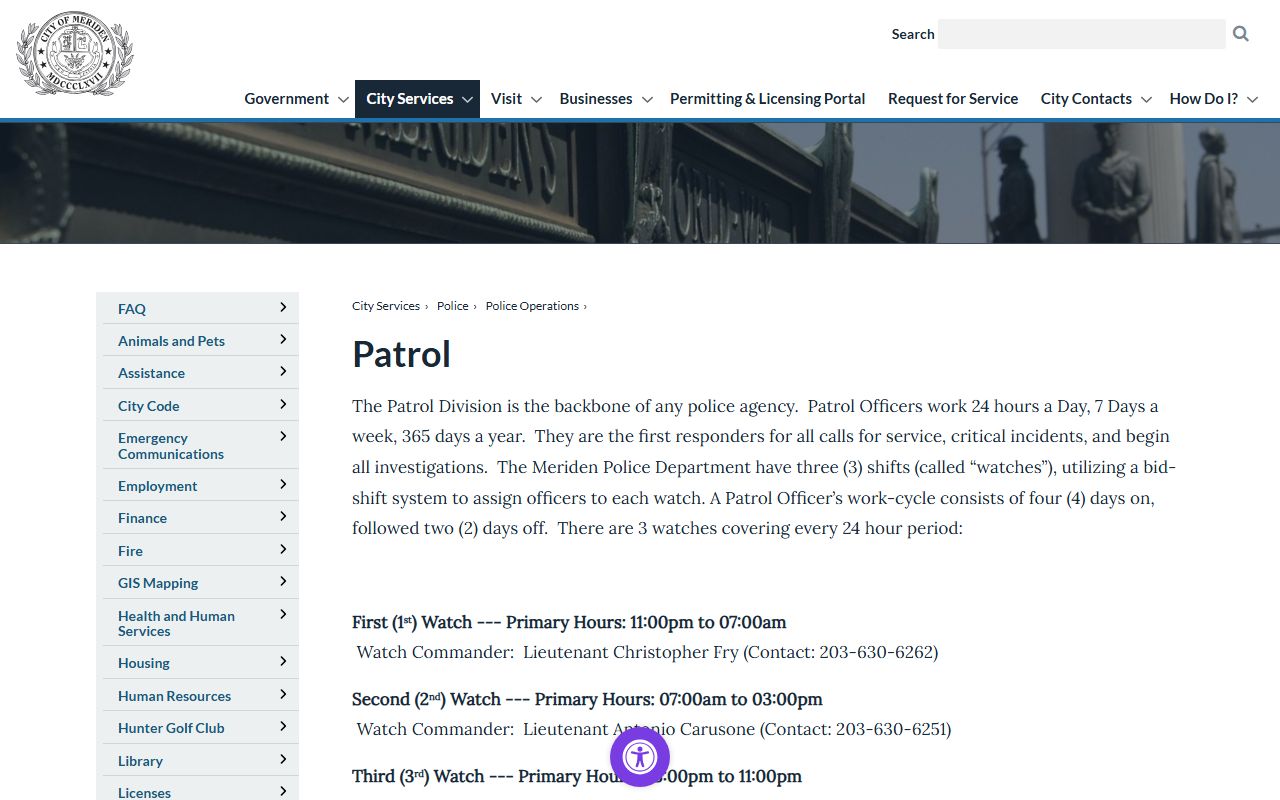
Task: Expand the City Code row arrow
Action: pos(283,404)
